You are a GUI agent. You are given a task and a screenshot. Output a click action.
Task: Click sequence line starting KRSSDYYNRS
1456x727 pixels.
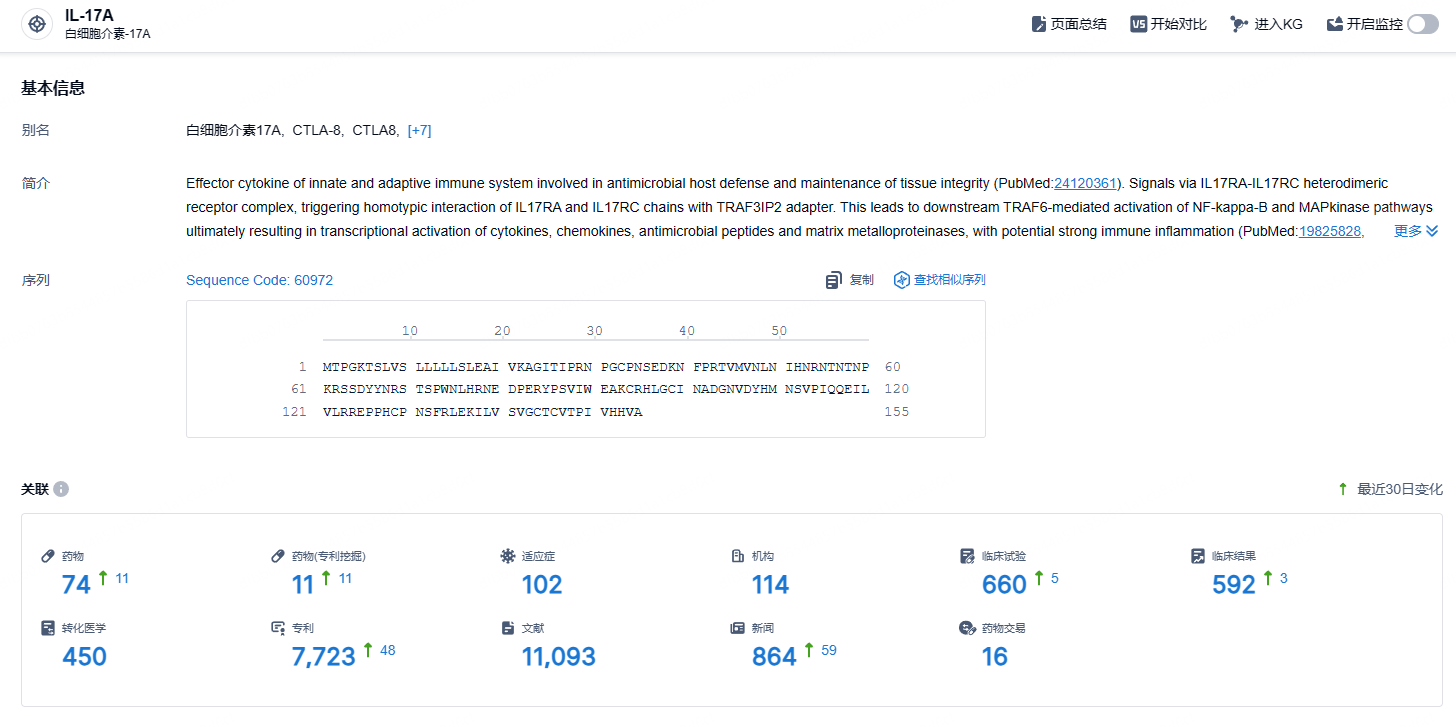click(596, 389)
